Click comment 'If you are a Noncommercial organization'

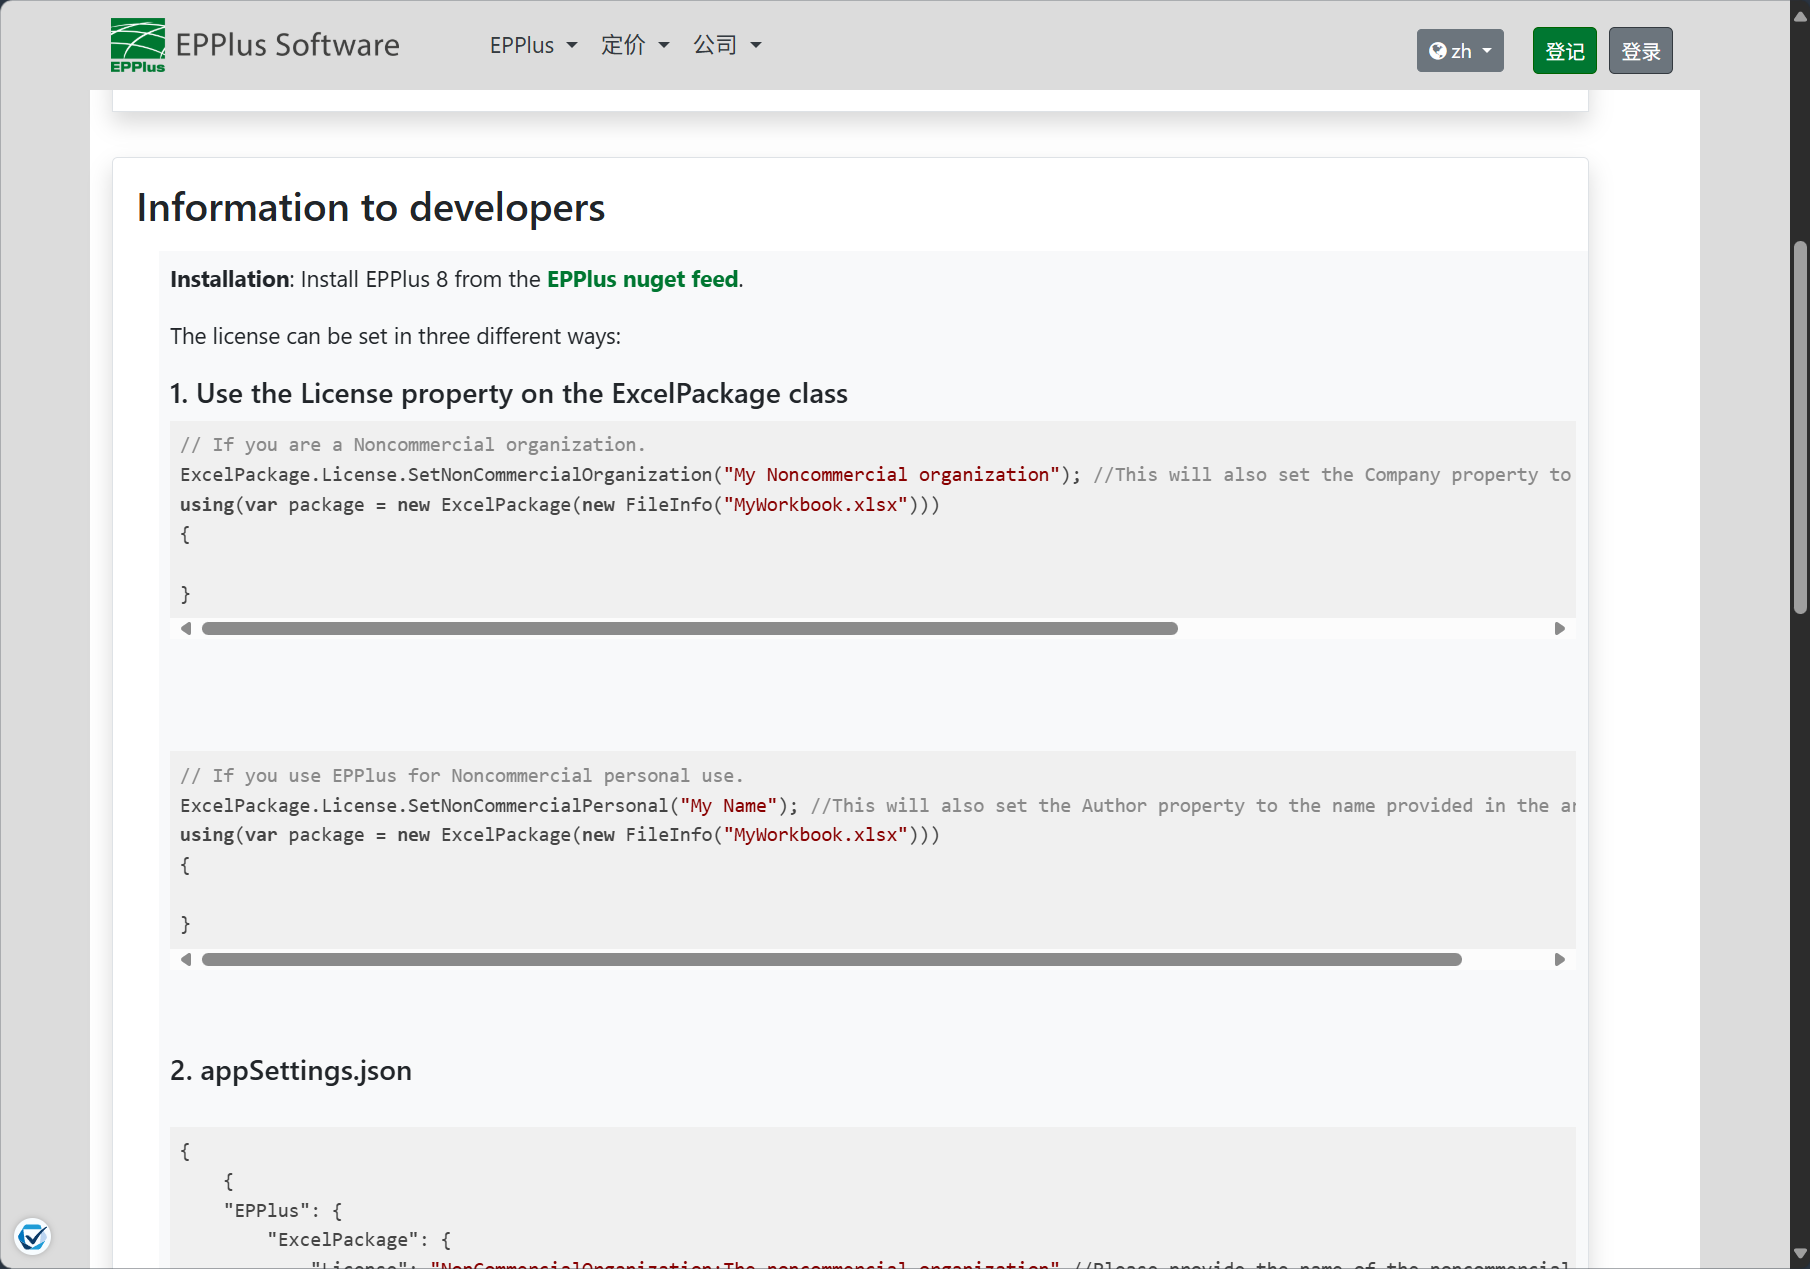click(x=413, y=445)
